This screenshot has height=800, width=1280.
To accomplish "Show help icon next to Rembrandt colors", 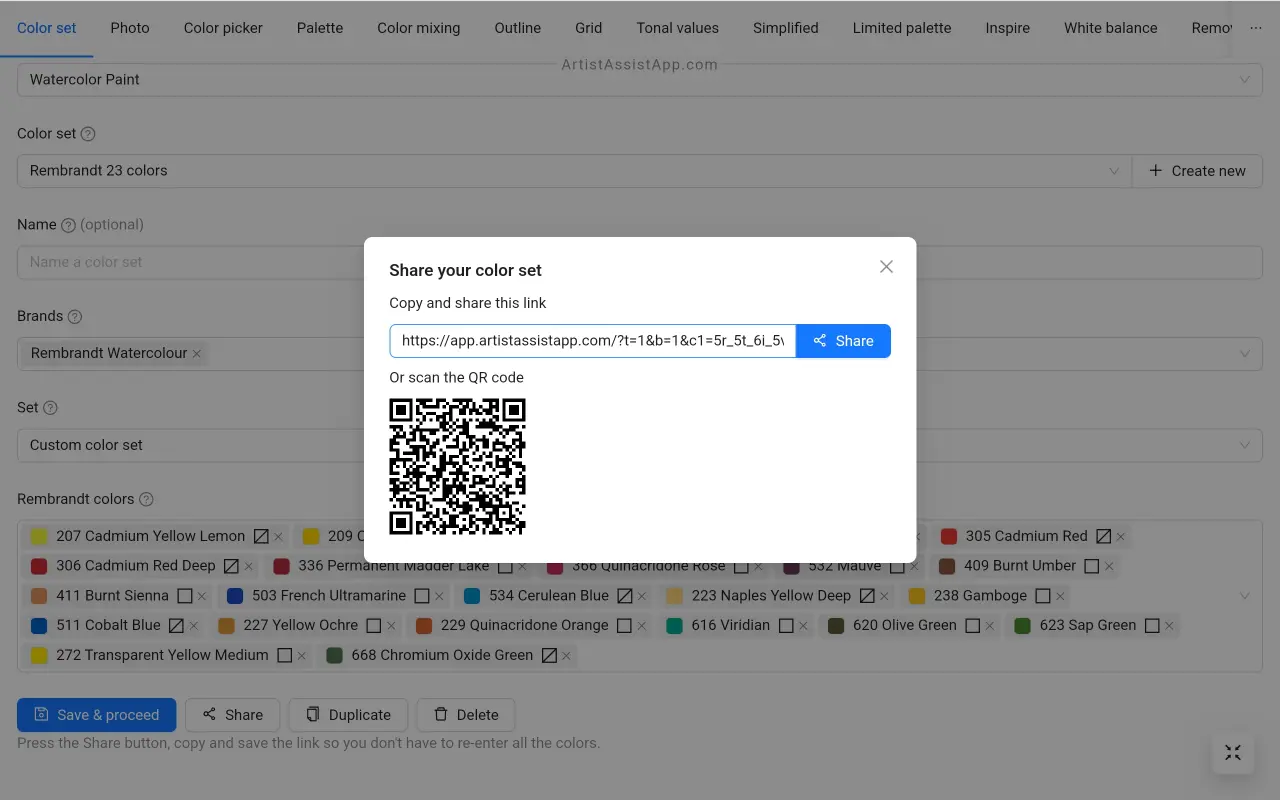I will click(146, 499).
